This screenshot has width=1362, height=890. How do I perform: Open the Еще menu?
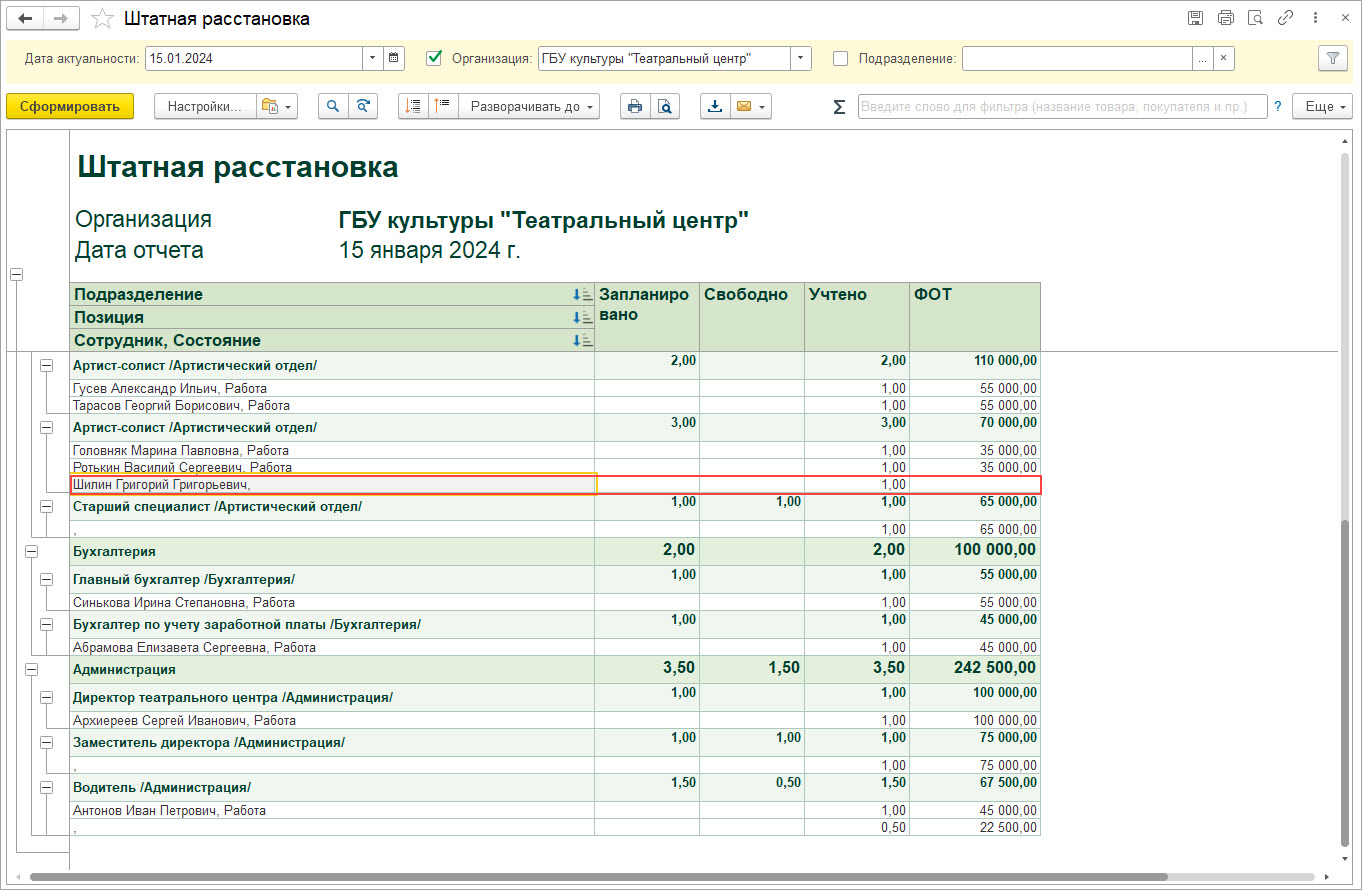[x=1322, y=106]
